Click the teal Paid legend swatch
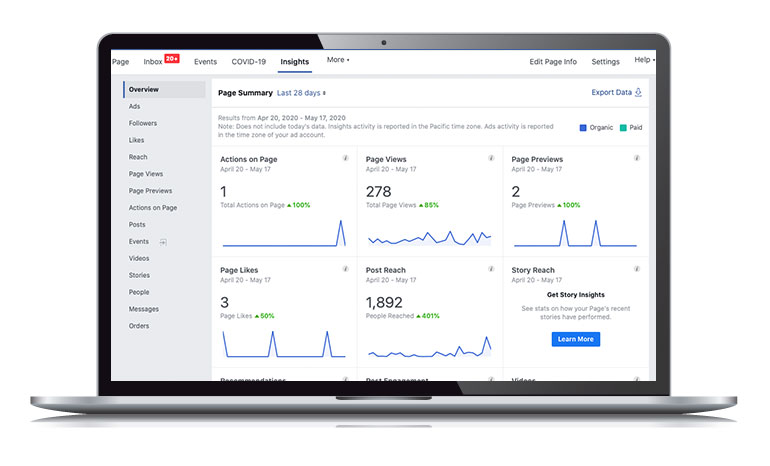The image size is (770, 466). pos(621,127)
